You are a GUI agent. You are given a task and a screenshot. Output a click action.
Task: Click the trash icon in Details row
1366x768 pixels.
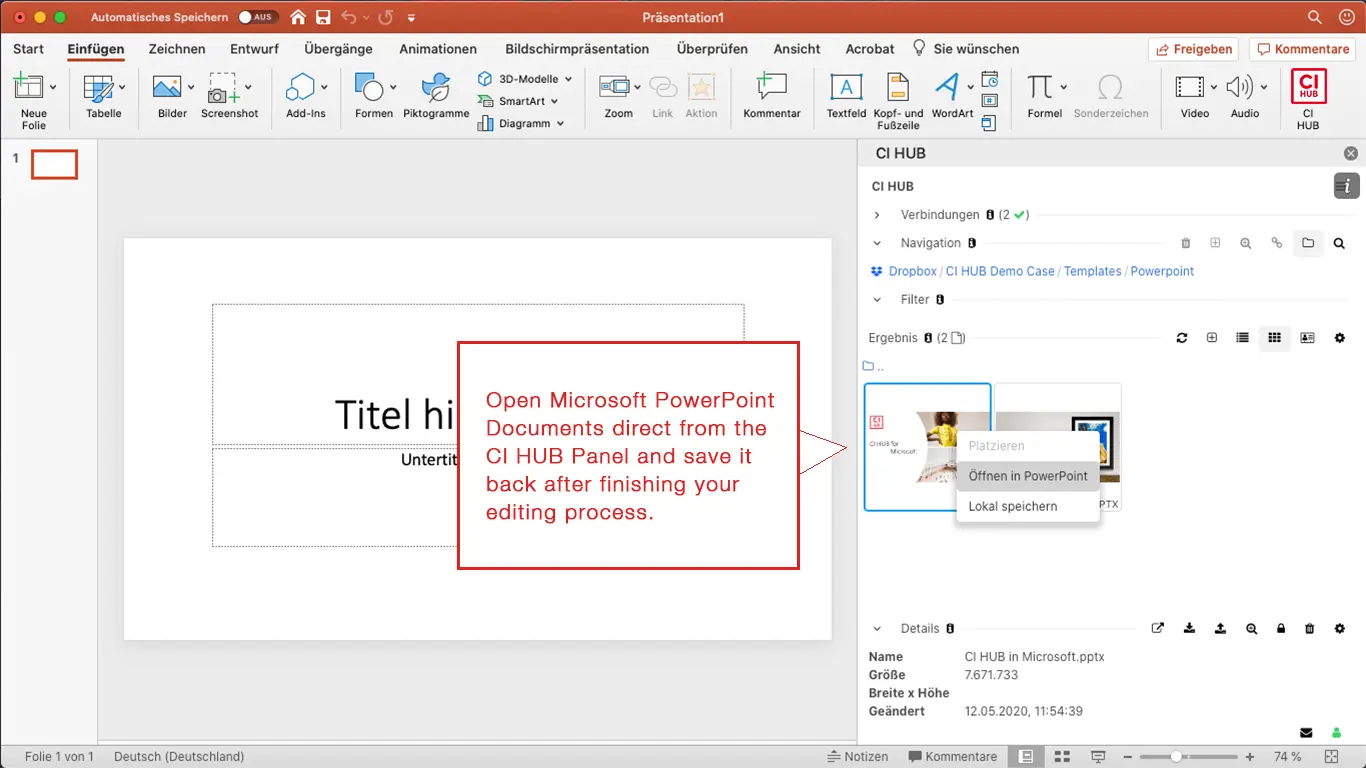(x=1310, y=629)
